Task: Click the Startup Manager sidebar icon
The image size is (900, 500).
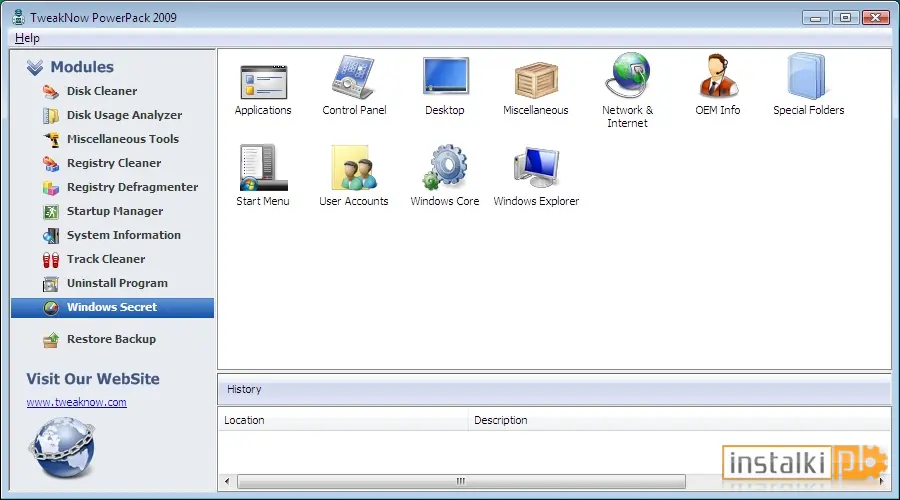Action: click(x=51, y=212)
